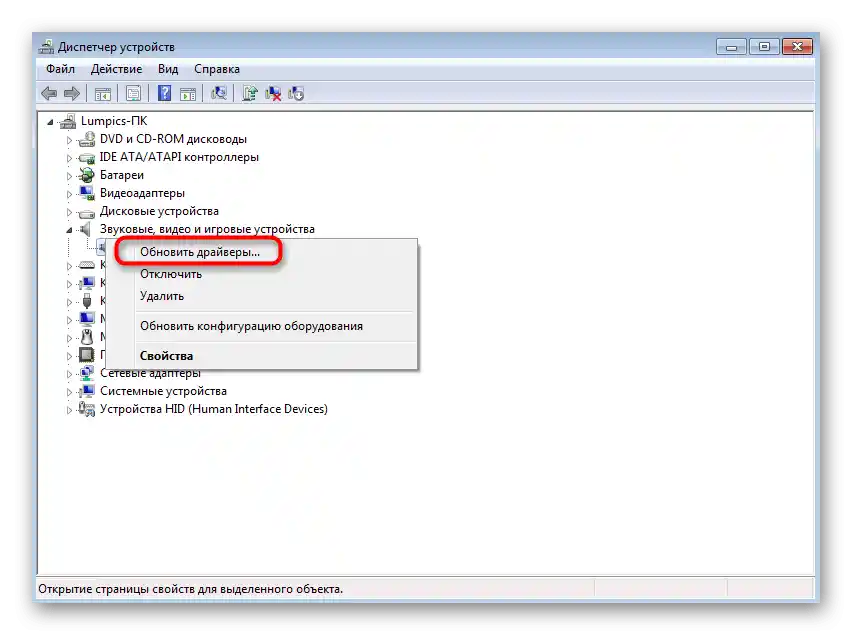This screenshot has height=635, width=852.
Task: Click the Видеоадаптеры display adapter icon
Action: [86, 193]
